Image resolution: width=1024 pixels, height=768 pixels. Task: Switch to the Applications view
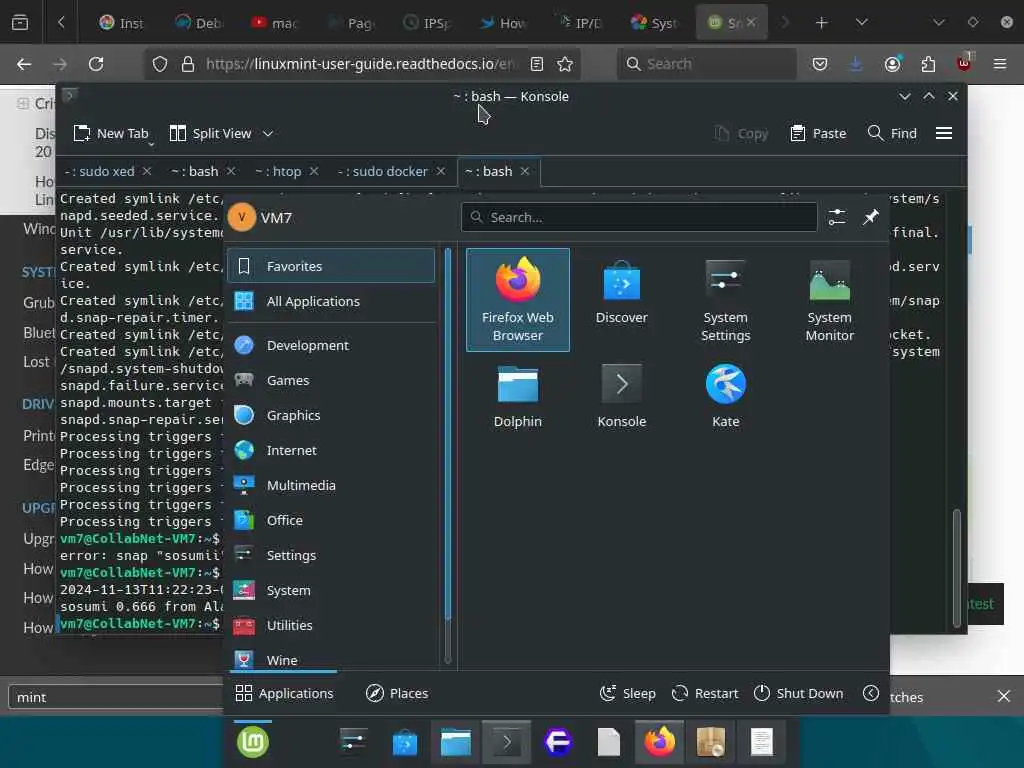coord(284,694)
